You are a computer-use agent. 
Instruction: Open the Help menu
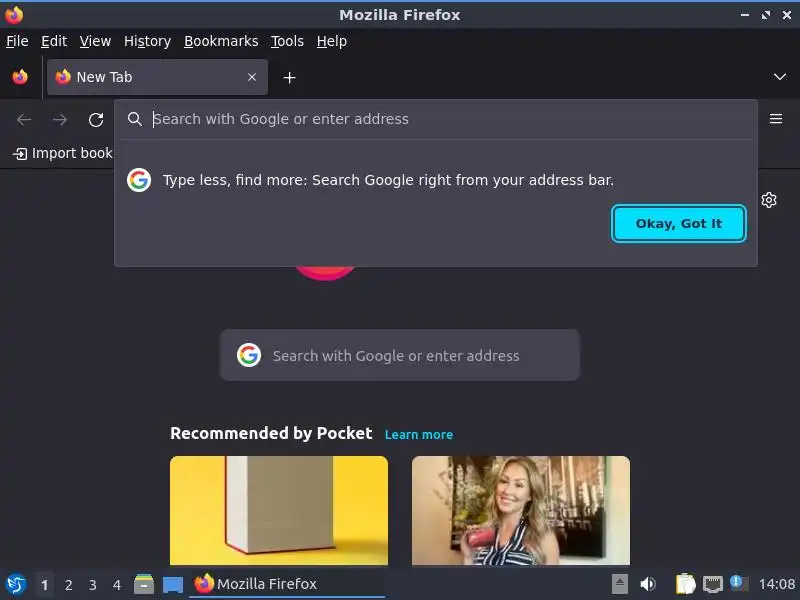click(332, 41)
